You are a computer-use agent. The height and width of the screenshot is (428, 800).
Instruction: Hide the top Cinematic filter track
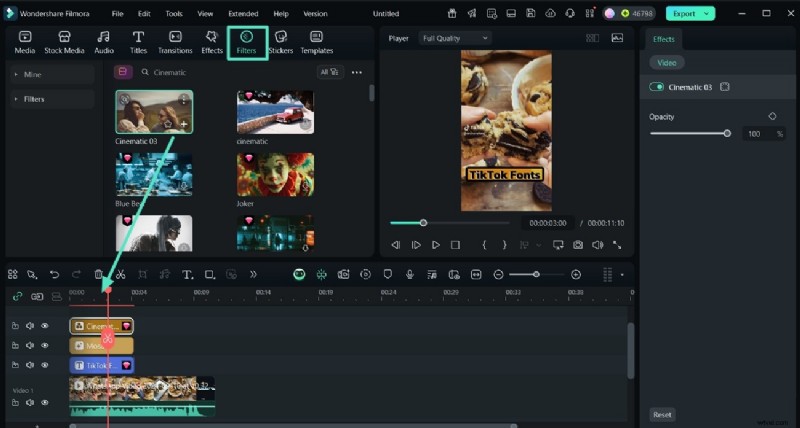(x=44, y=326)
